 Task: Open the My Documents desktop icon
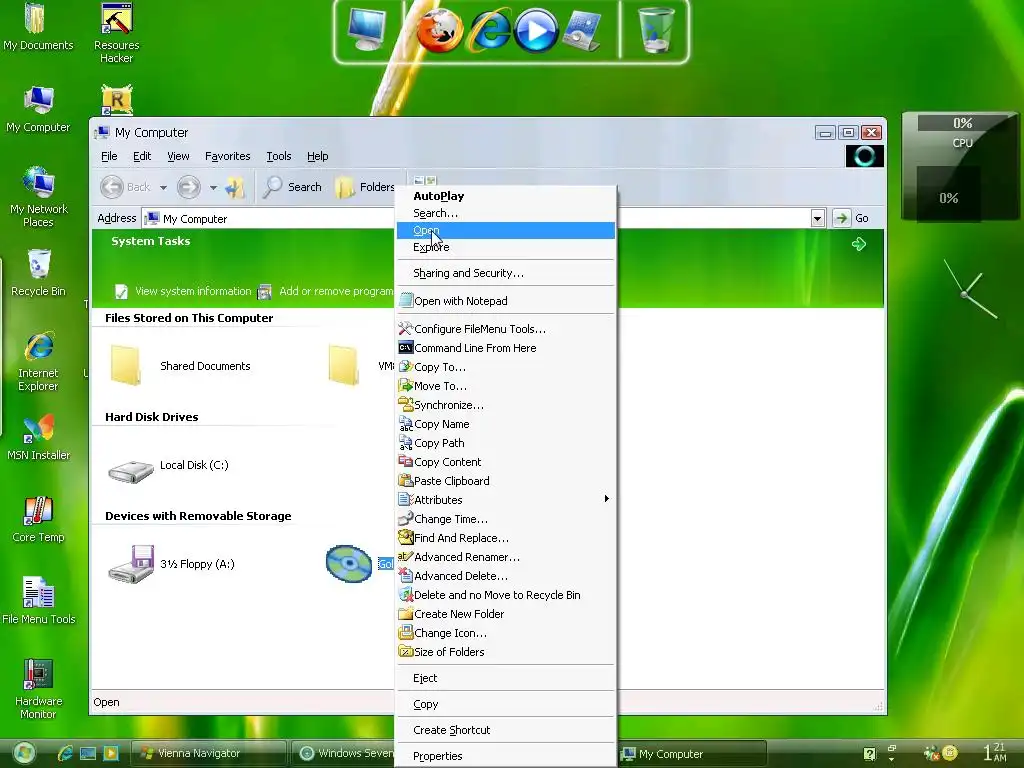pos(38,26)
